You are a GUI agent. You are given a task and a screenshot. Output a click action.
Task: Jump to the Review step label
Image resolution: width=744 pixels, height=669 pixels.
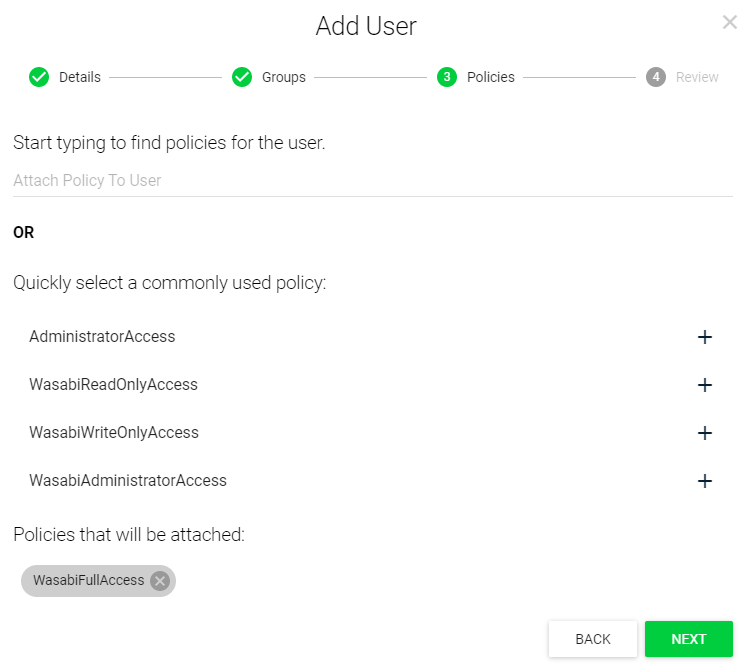[697, 77]
